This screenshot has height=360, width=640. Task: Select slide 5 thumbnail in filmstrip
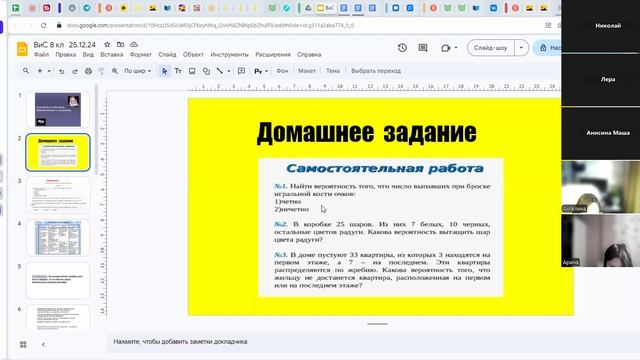coord(58,280)
